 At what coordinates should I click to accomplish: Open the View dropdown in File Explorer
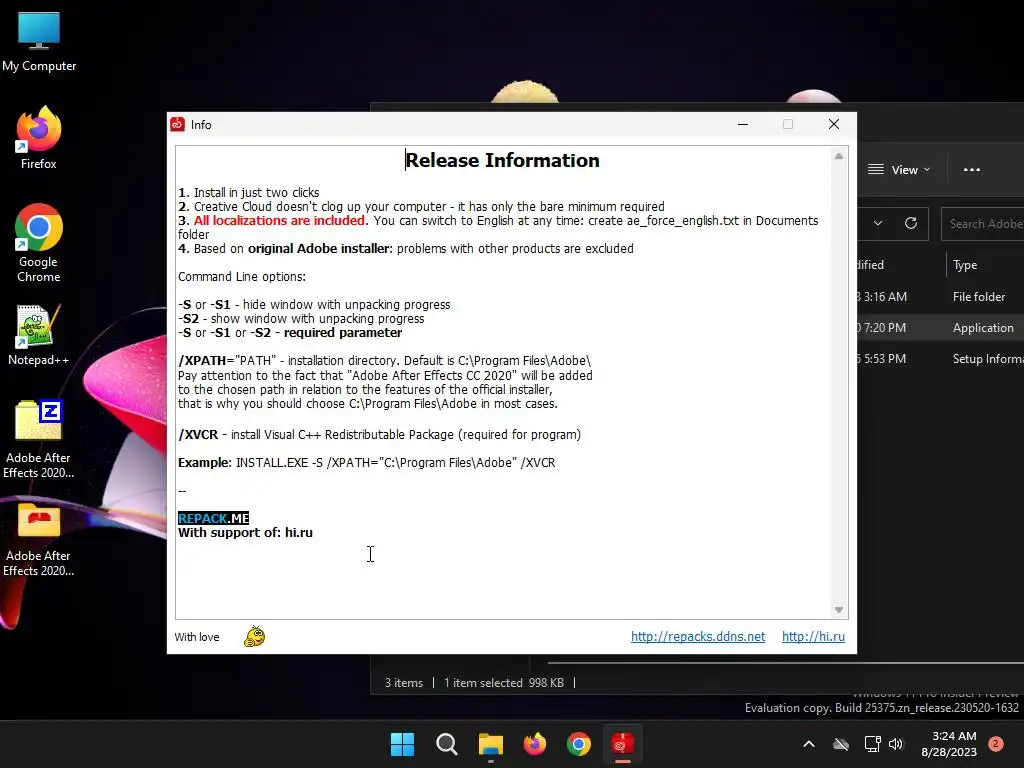tap(899, 170)
